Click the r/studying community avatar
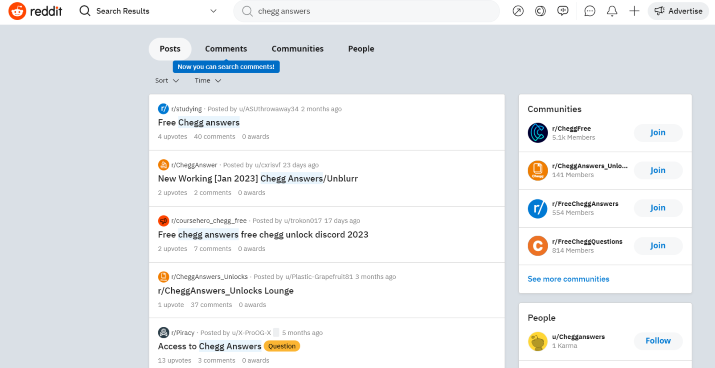This screenshot has width=715, height=368. pos(163,109)
